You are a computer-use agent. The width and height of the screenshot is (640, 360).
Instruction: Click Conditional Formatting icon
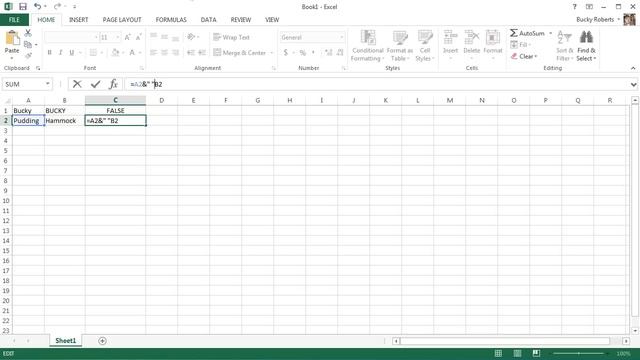coord(368,38)
